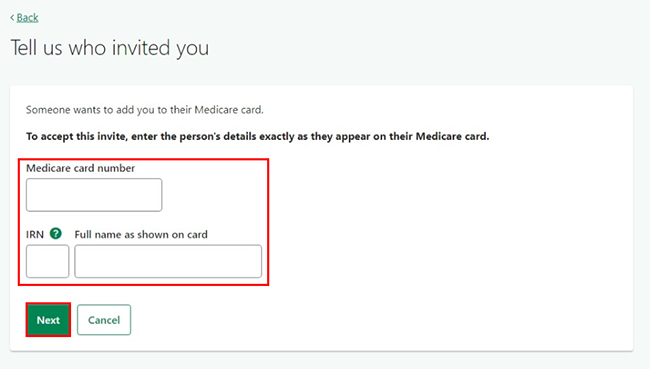The width and height of the screenshot is (650, 369).
Task: Click the Full name as shown on card label
Action: pos(141,235)
